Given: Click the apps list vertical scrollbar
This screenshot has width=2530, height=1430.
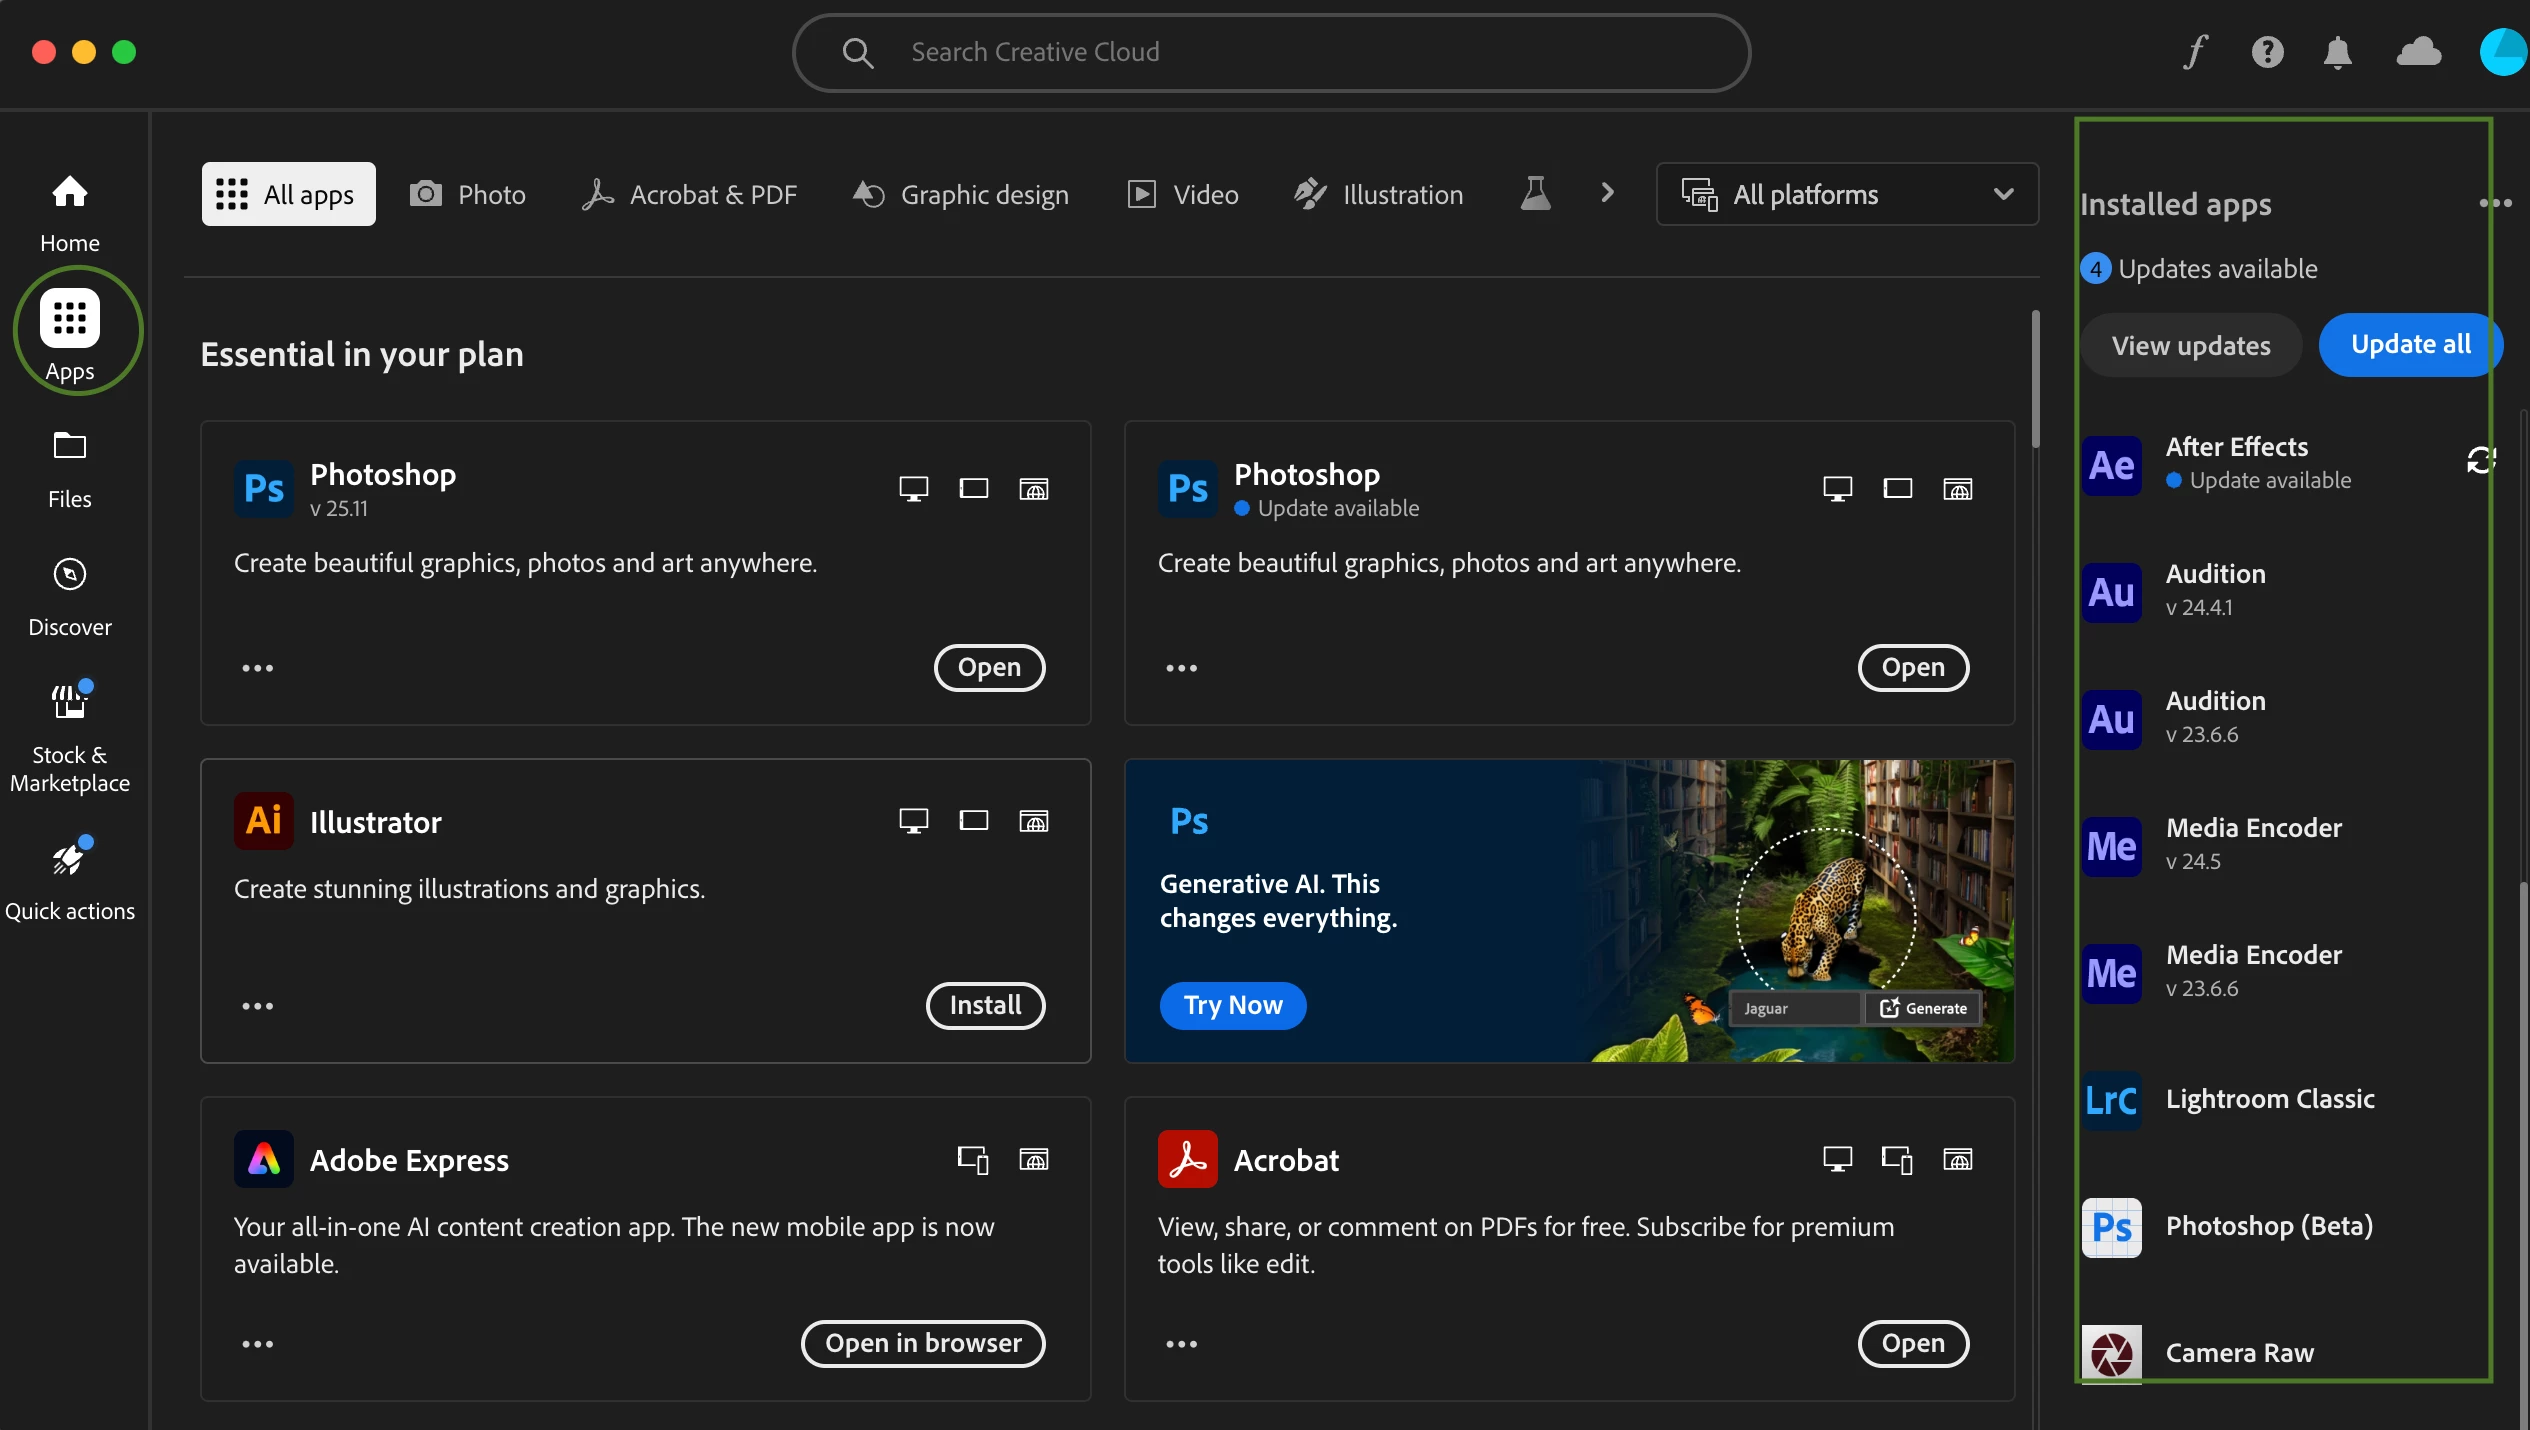Looking at the screenshot, I should coord(2035,380).
